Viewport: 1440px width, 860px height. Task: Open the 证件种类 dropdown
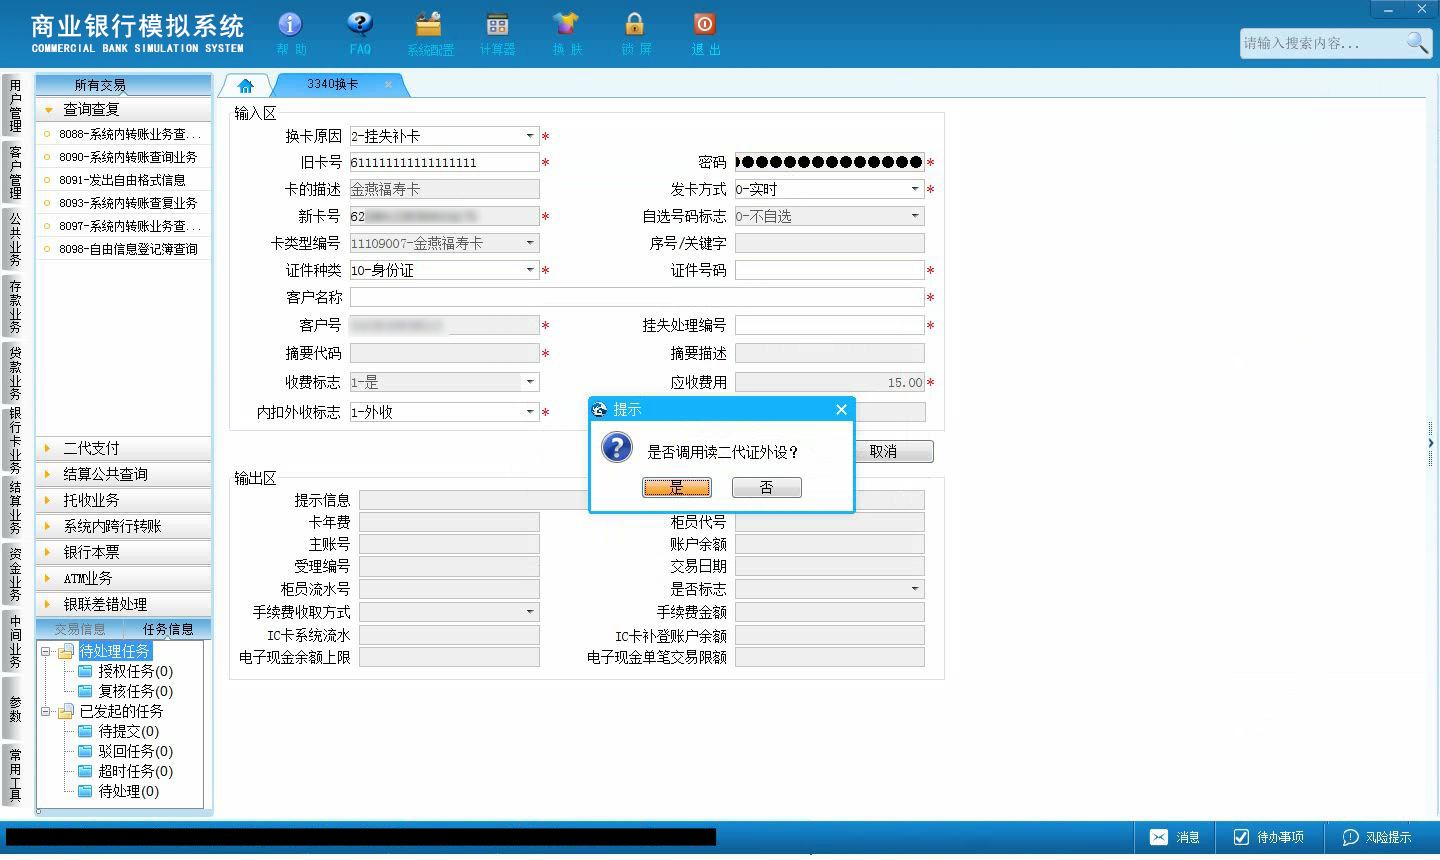[530, 270]
